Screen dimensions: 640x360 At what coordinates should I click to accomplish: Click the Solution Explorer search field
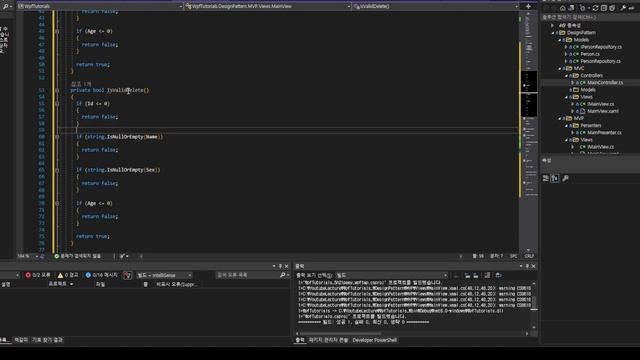coord(589,17)
